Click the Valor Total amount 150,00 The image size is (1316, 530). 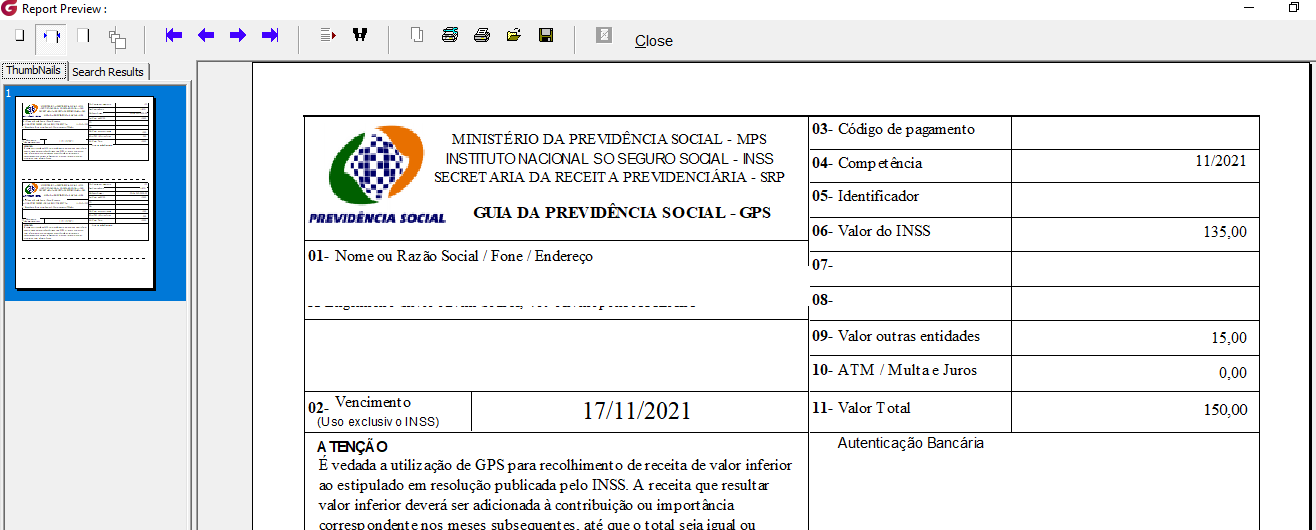coord(1225,410)
